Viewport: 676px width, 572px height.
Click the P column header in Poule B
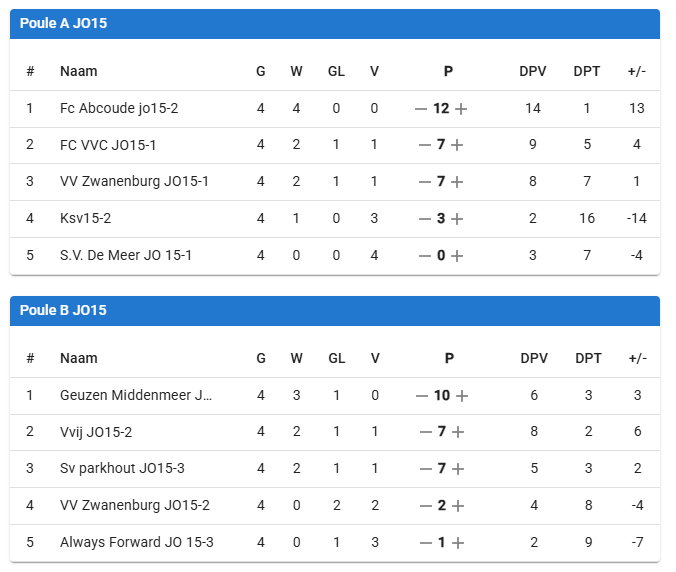[x=448, y=358]
